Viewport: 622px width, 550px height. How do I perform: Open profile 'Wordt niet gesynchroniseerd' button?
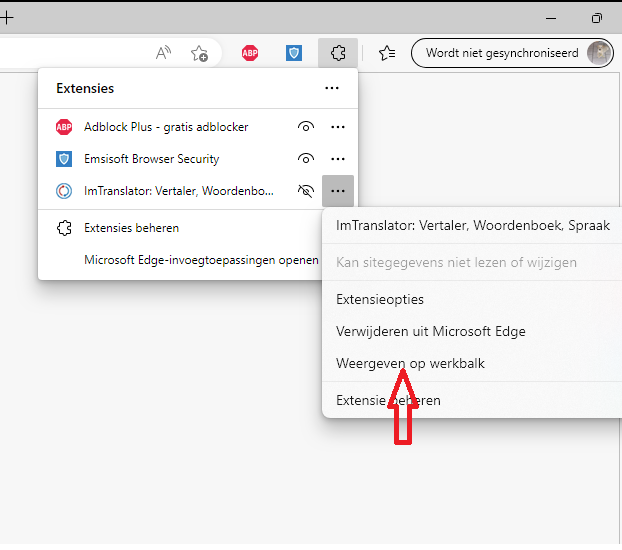pyautogui.click(x=512, y=53)
